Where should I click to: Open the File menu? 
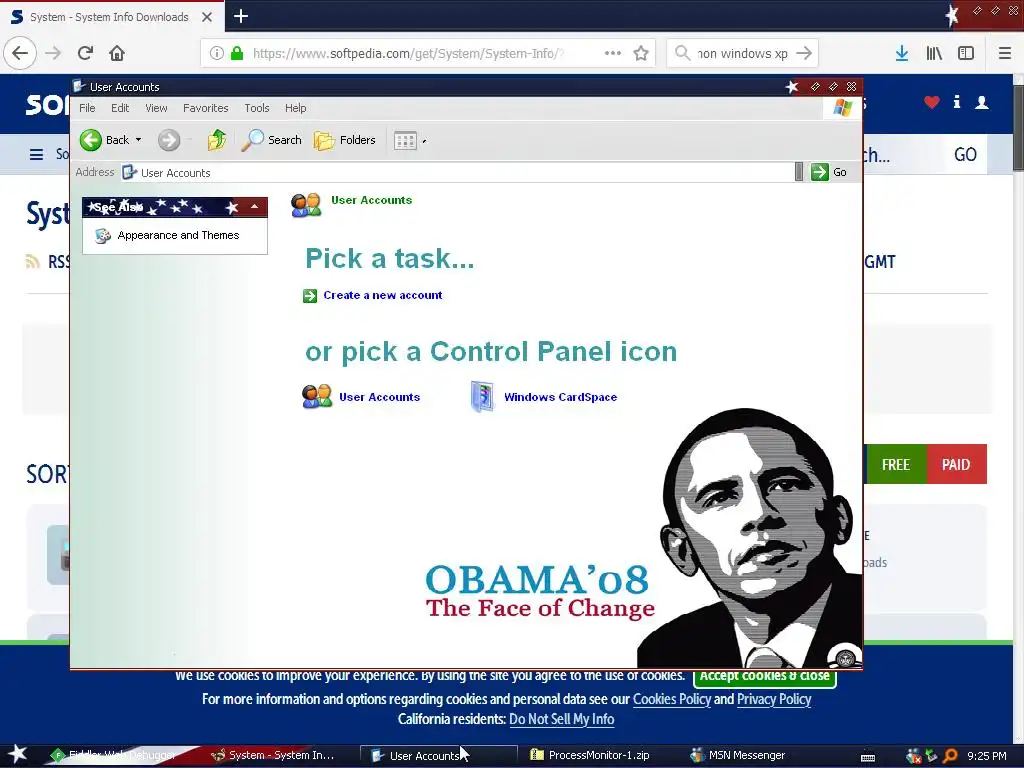click(87, 108)
